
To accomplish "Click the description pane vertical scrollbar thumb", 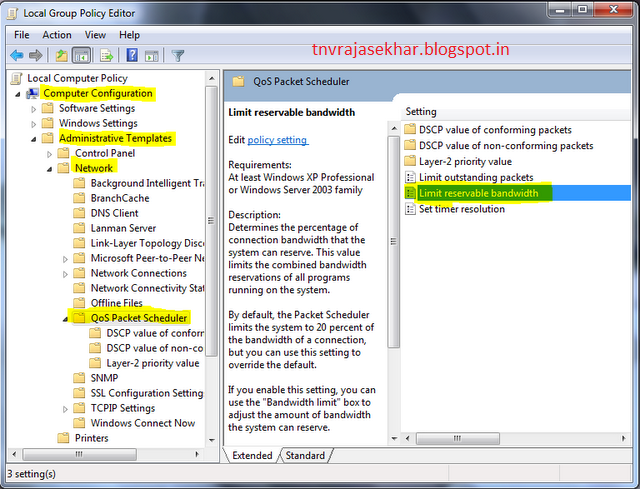I will [x=393, y=242].
